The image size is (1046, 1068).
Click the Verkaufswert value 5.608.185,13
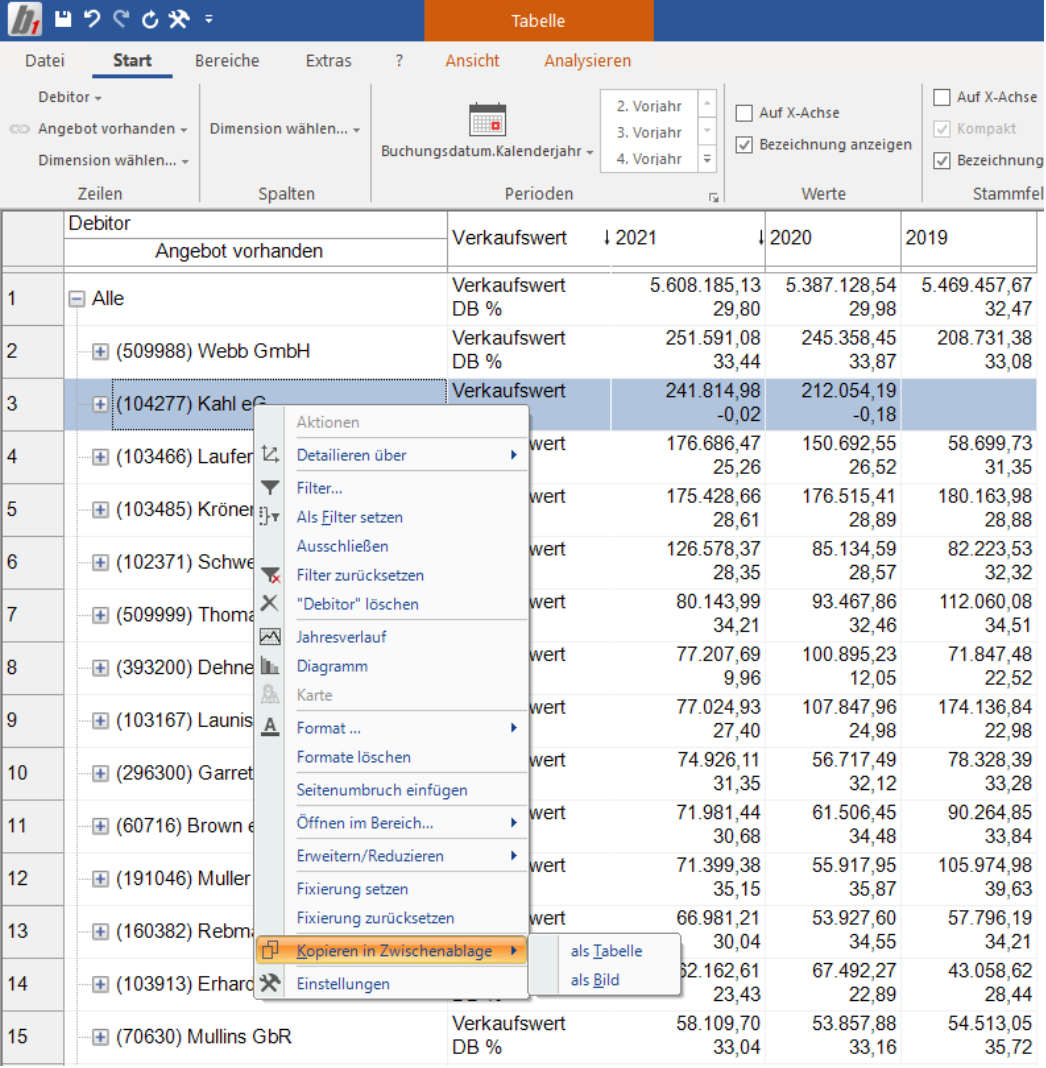click(705, 285)
